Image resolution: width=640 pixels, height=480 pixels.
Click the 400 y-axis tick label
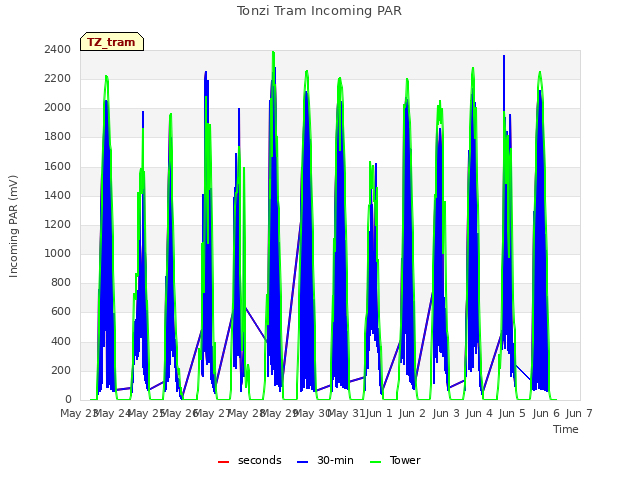(61, 341)
